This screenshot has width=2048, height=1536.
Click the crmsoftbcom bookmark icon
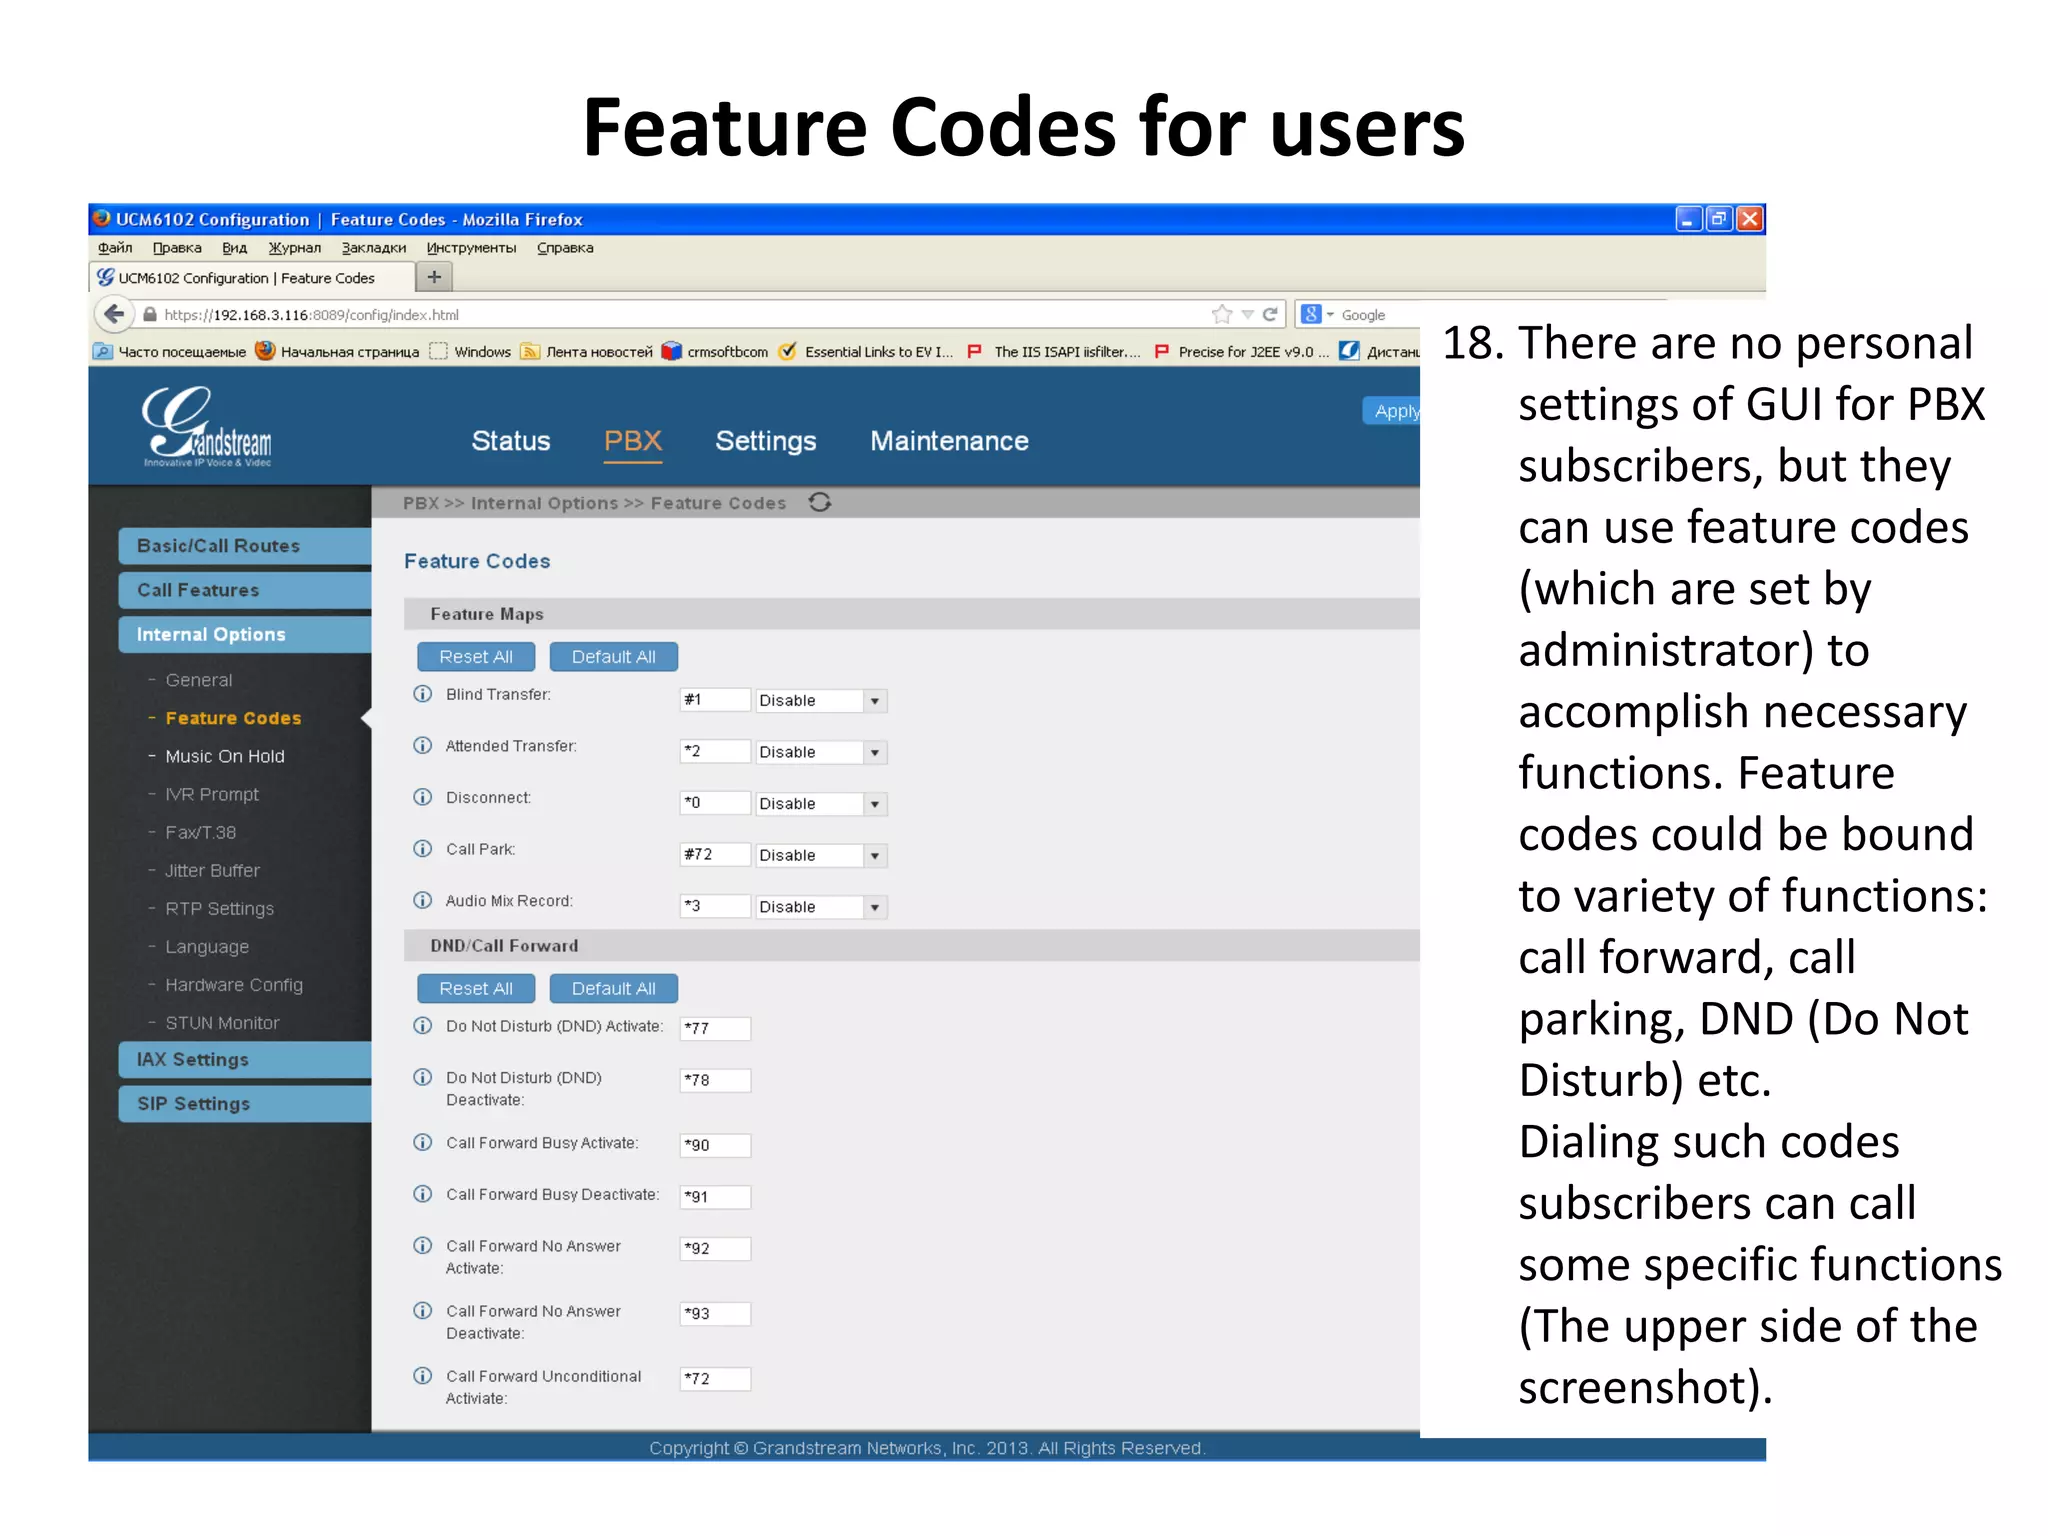672,351
